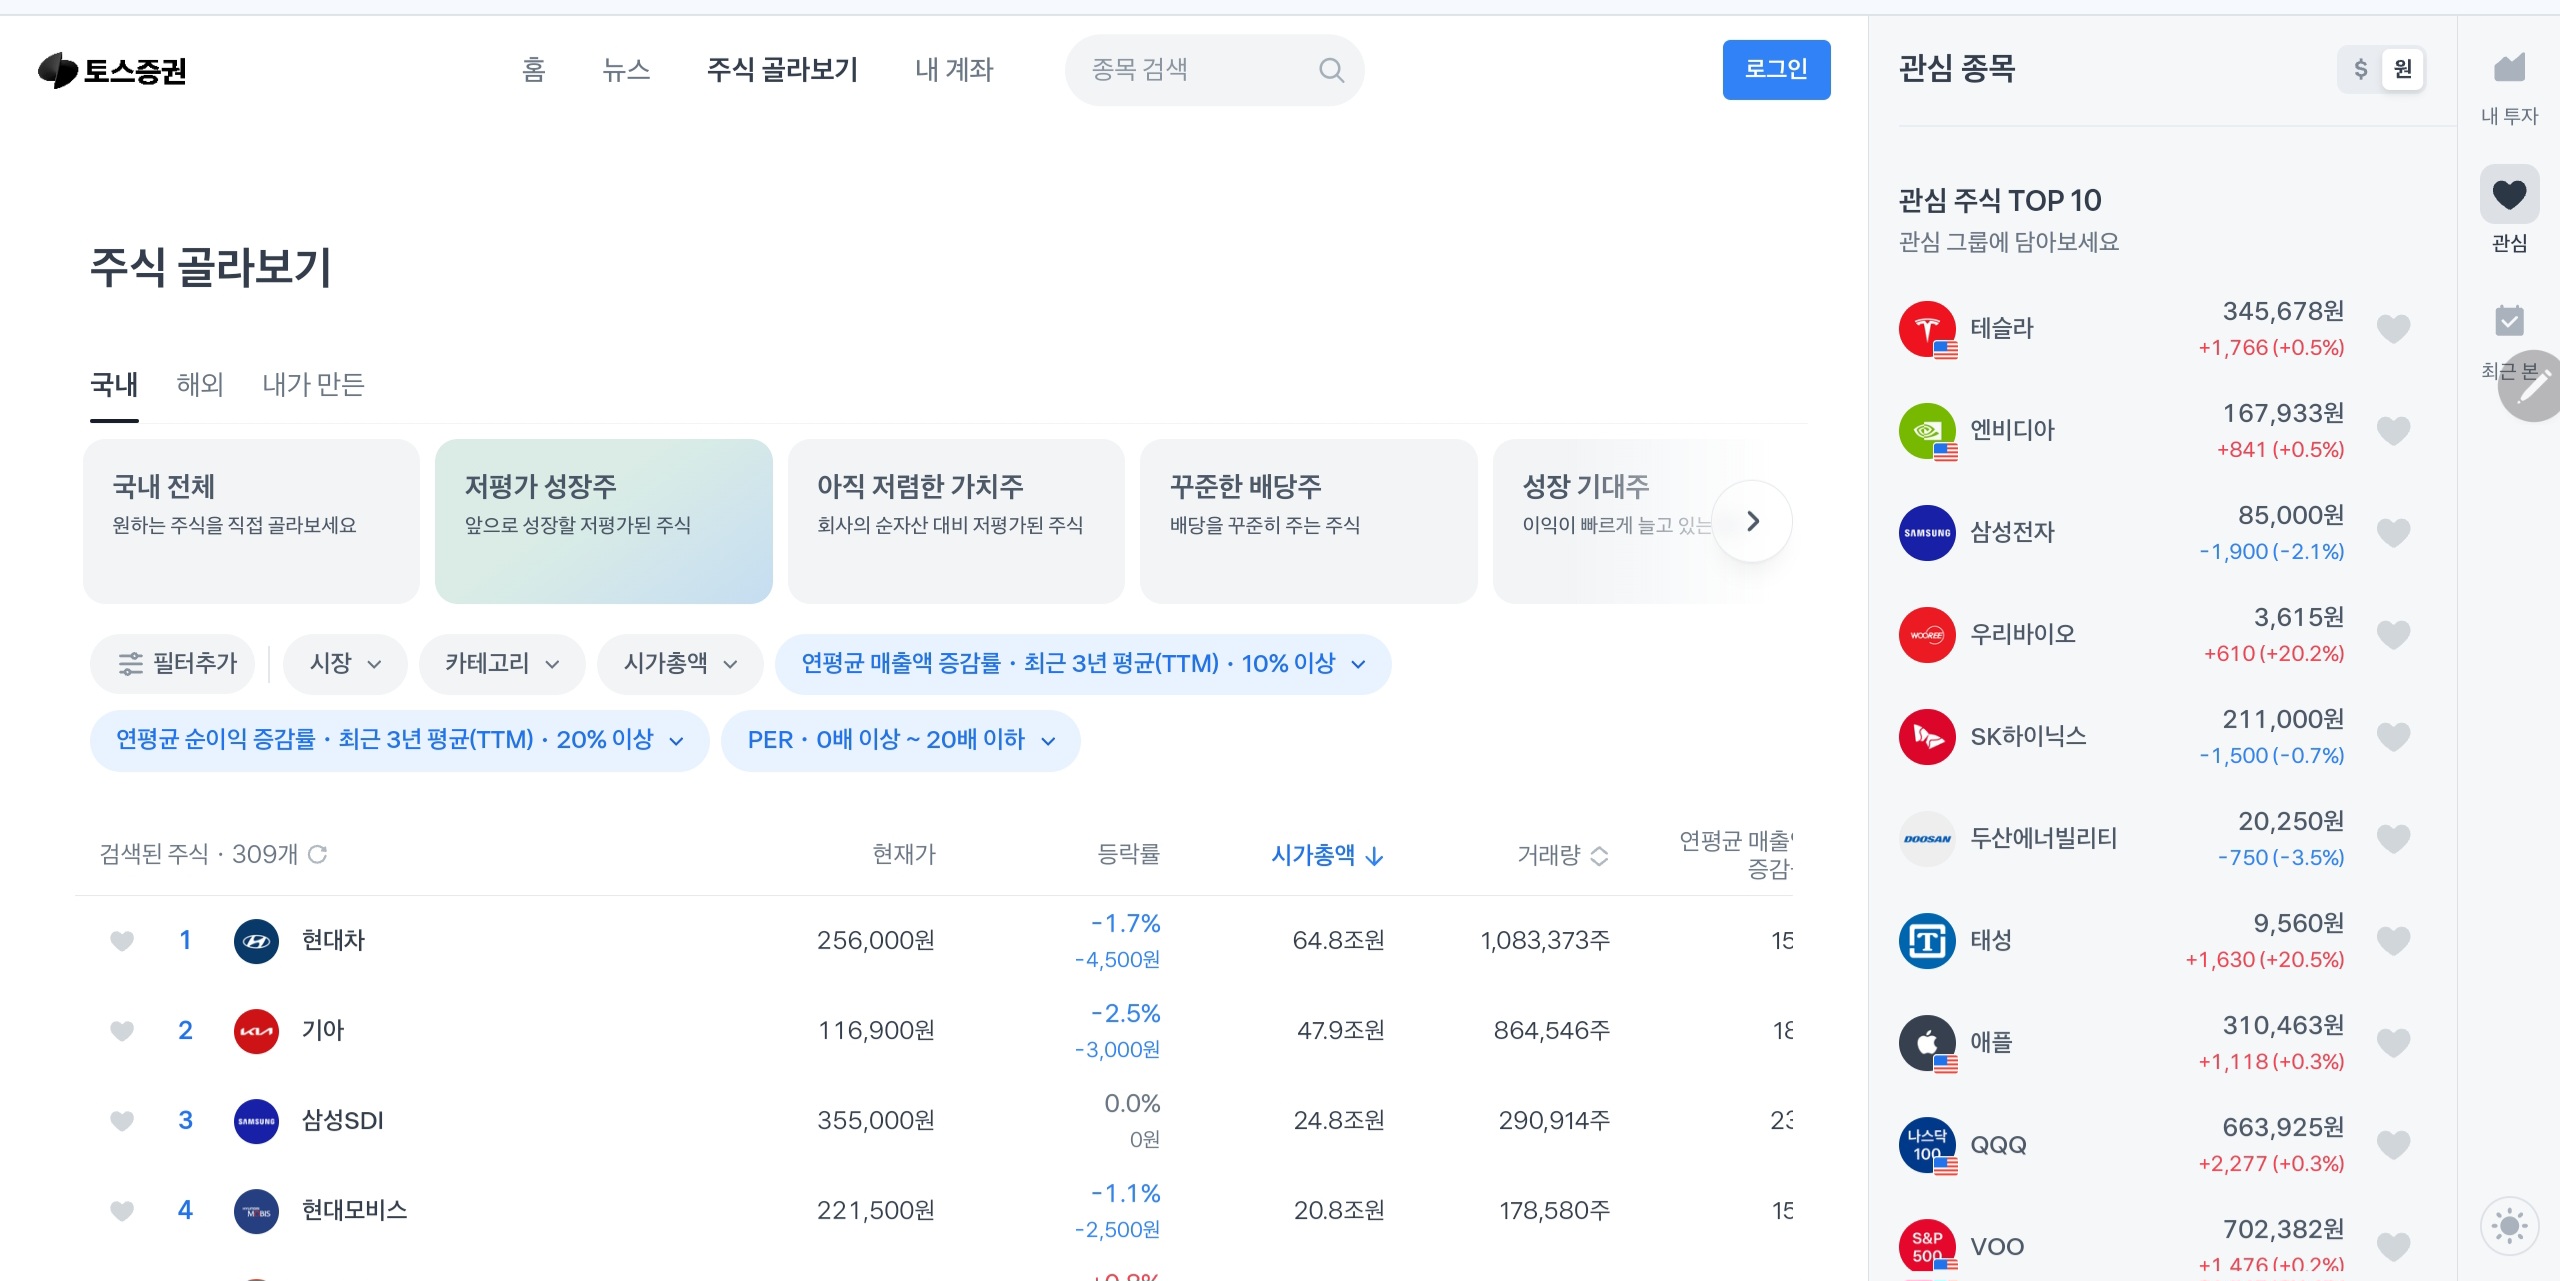Go to 홈 in top navigation

[x=534, y=70]
